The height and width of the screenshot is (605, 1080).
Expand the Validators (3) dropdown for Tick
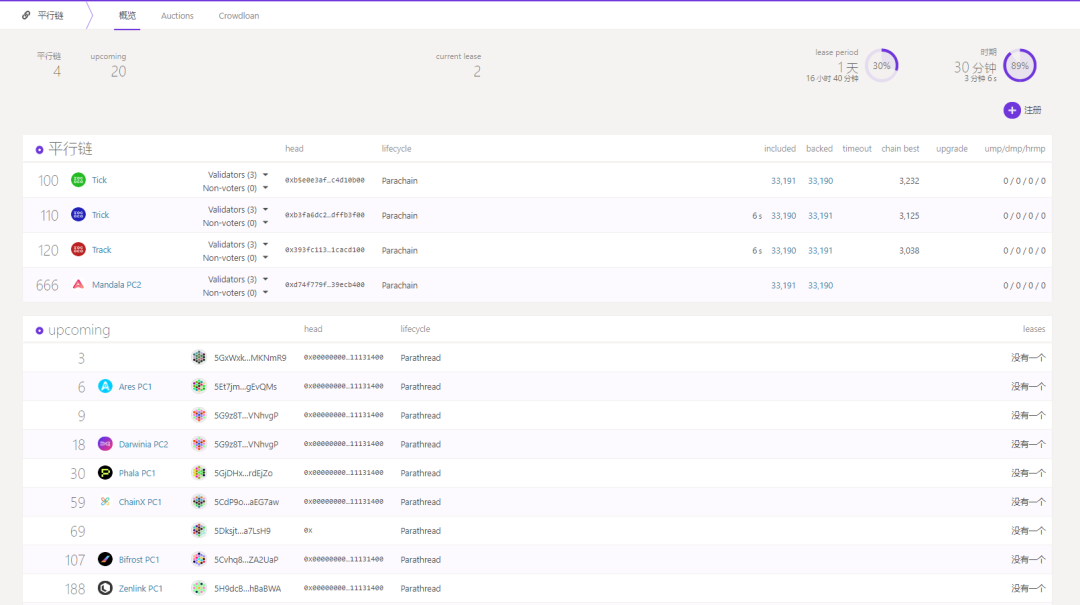265,175
